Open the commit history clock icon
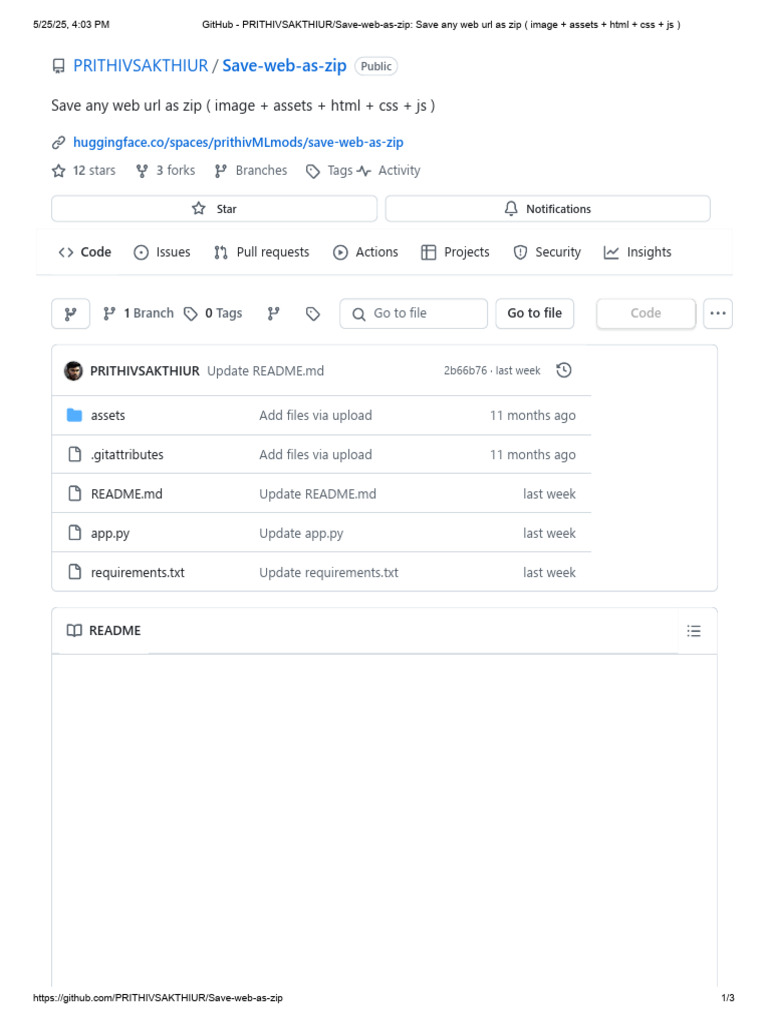This screenshot has height=1024, width=768. click(564, 370)
